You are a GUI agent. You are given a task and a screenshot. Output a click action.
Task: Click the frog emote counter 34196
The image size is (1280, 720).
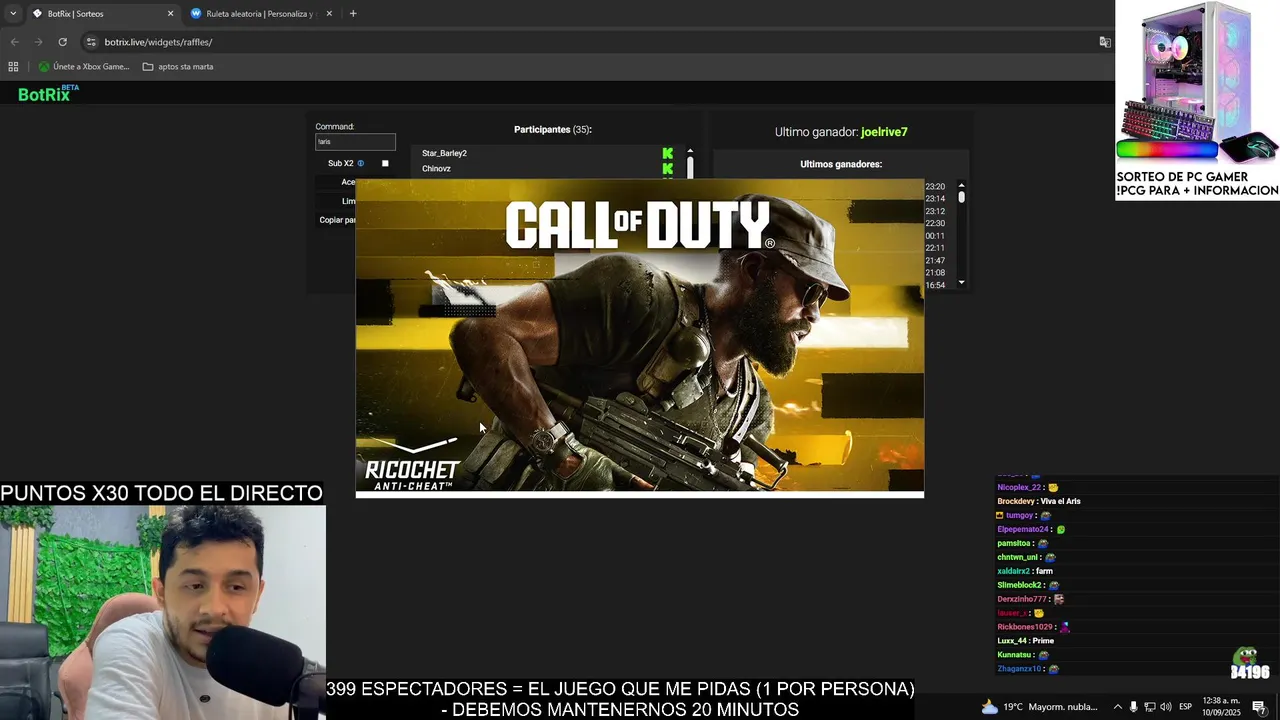click(1249, 665)
